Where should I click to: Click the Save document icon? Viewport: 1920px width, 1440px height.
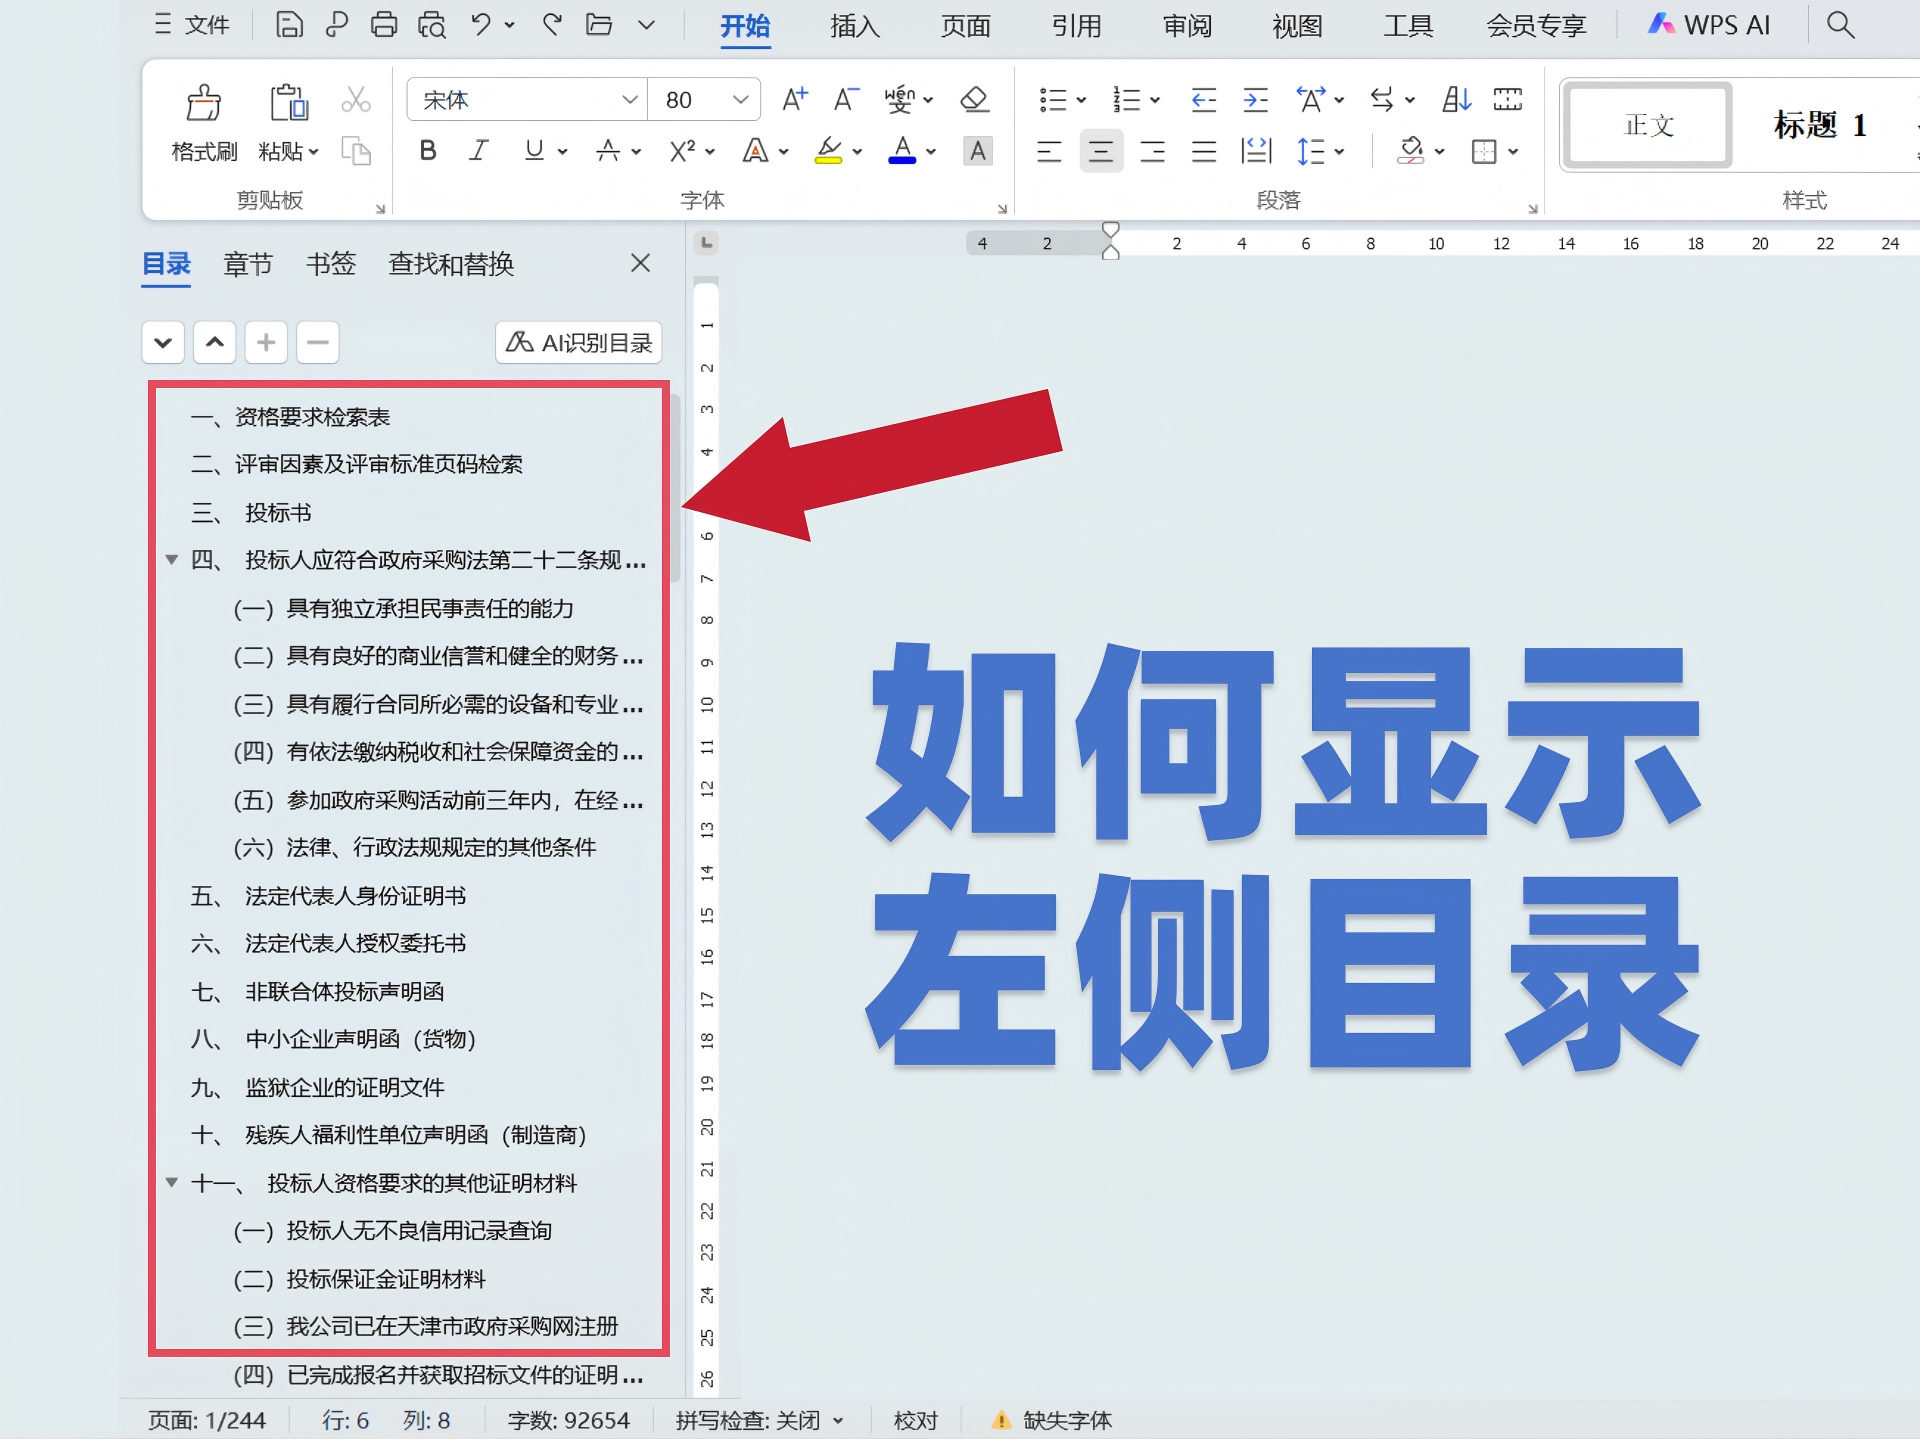point(289,25)
